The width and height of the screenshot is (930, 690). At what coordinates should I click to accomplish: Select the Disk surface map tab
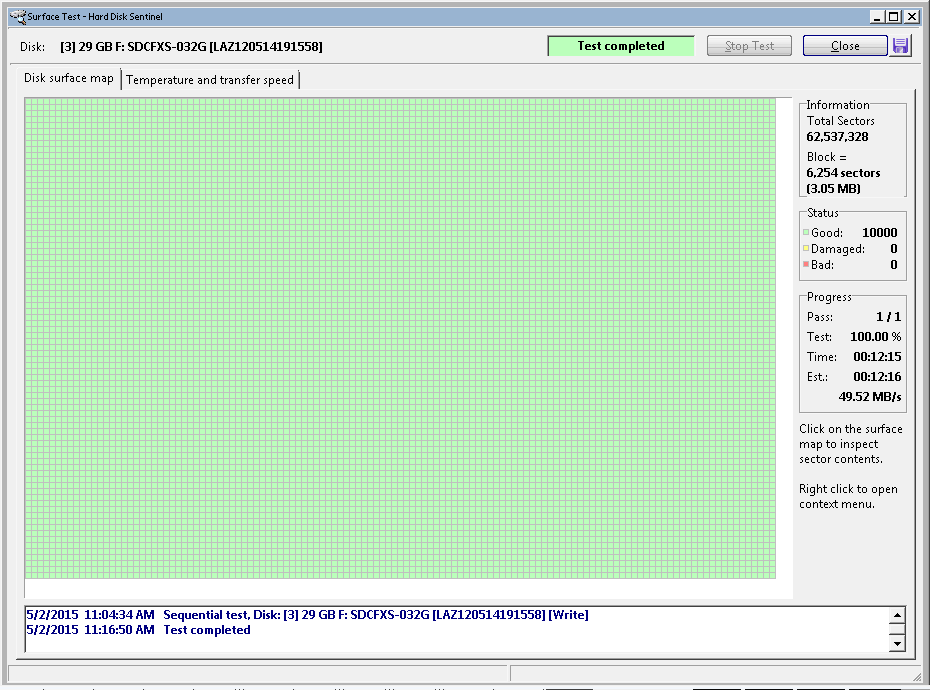pos(69,78)
